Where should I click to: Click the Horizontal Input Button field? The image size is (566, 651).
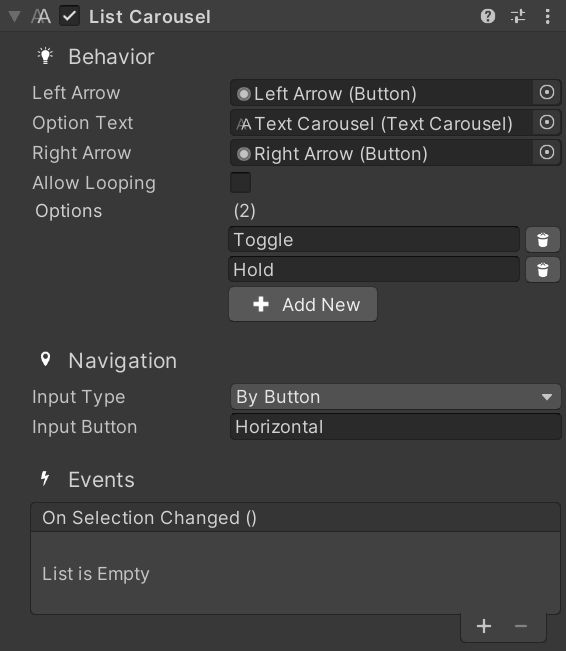(x=395, y=427)
